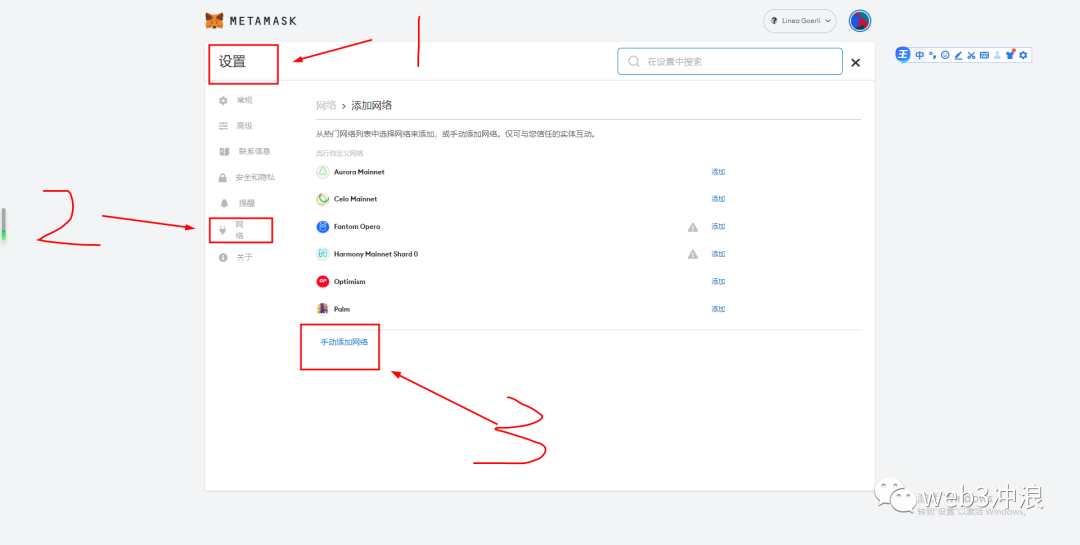
Task: Click 手动添加网络 to add network manually
Action: click(x=344, y=342)
